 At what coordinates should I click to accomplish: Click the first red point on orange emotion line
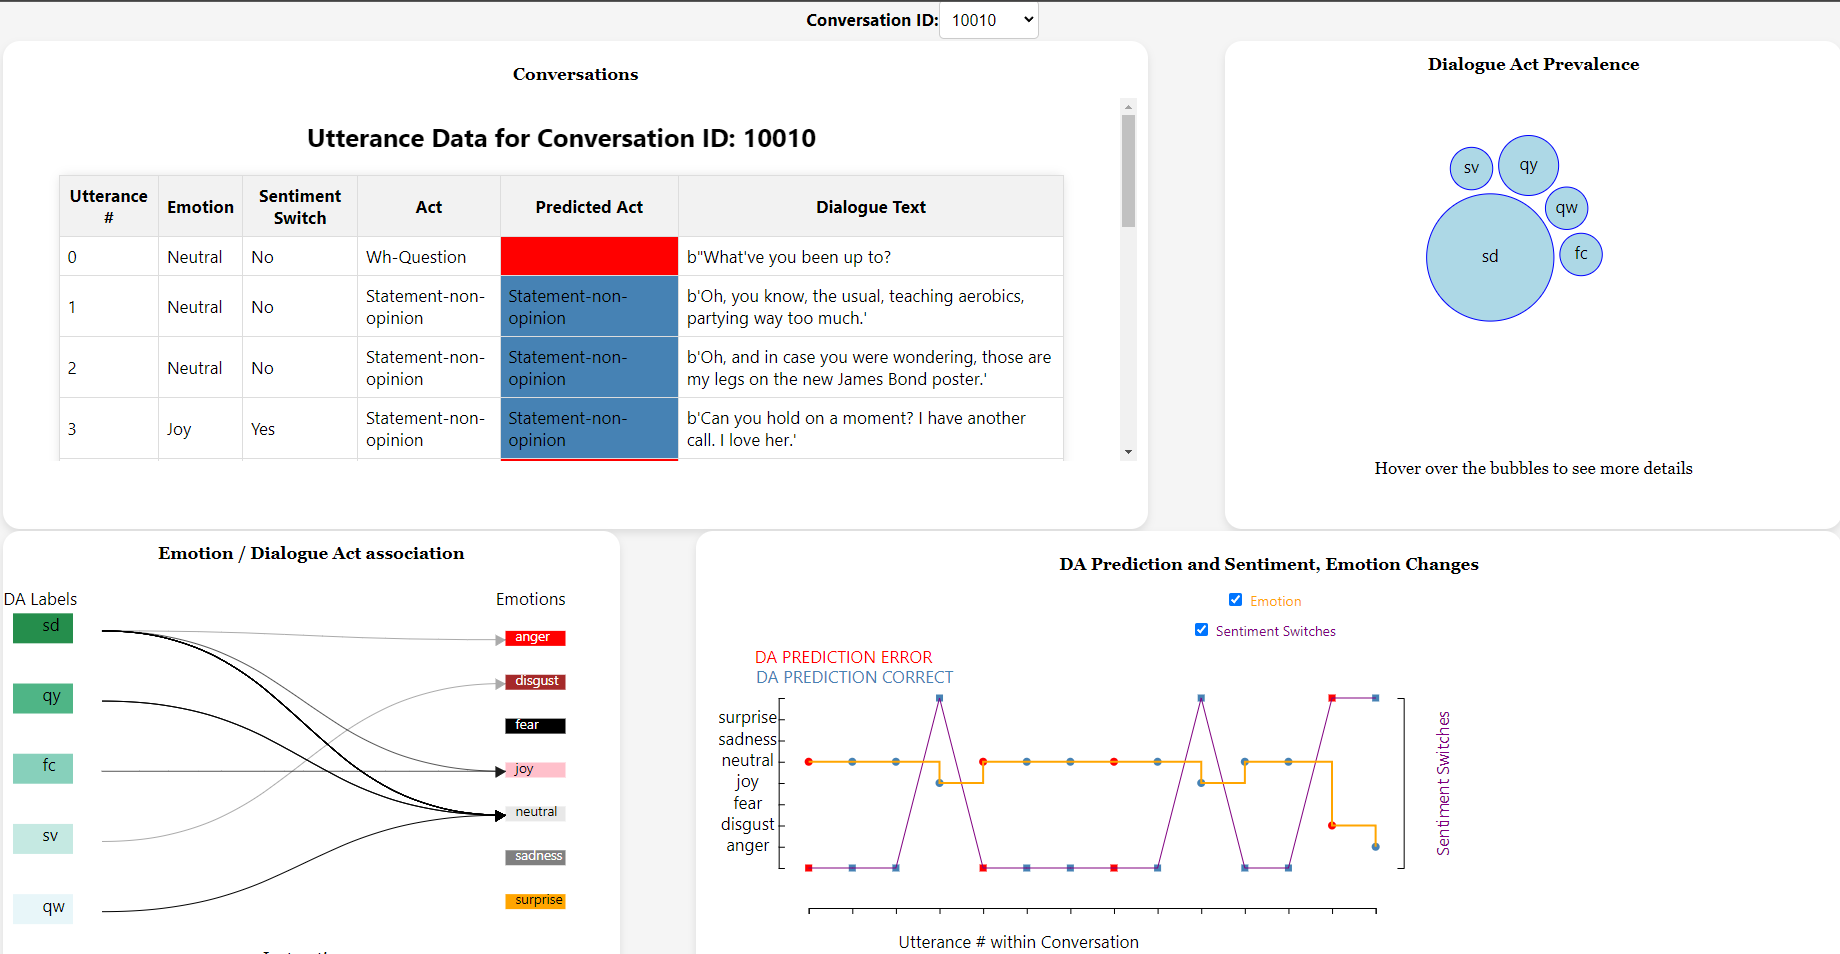(x=809, y=762)
